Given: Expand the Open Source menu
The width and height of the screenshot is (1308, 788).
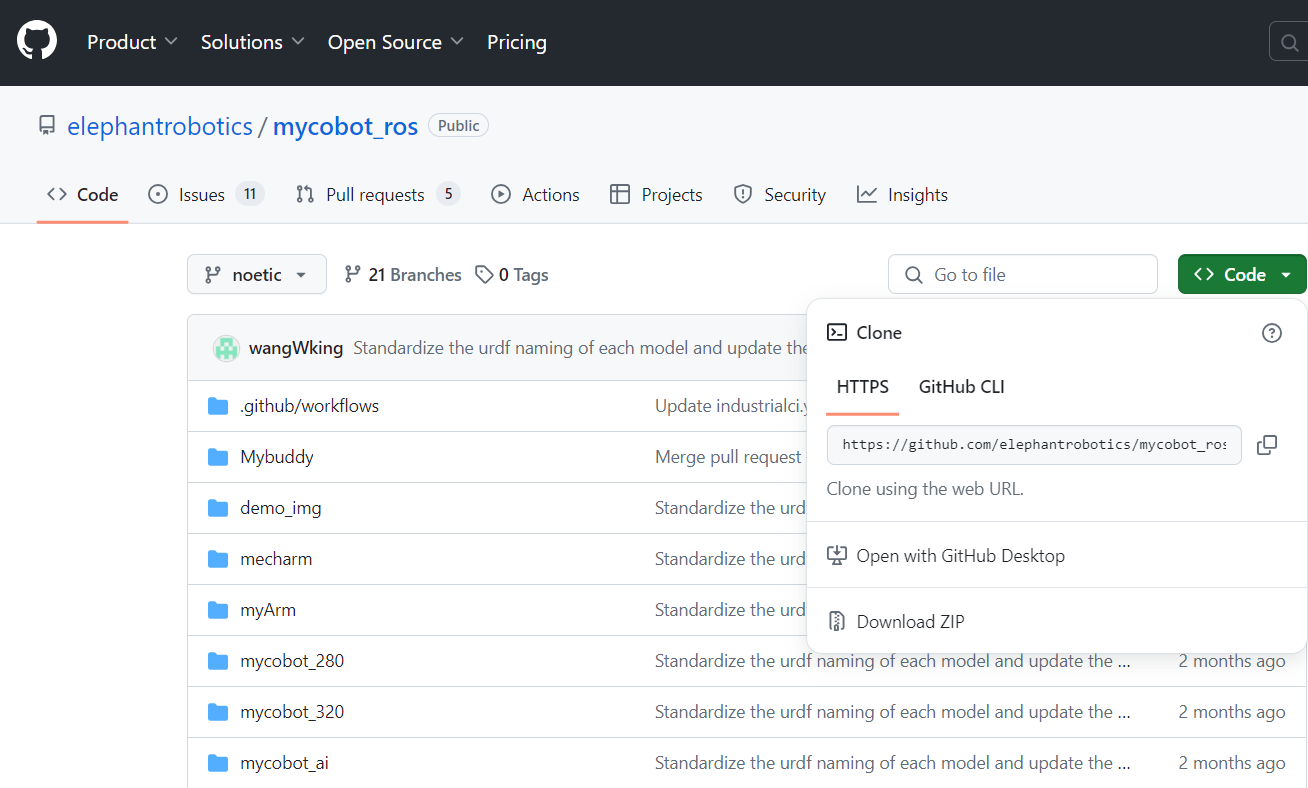Looking at the screenshot, I should click(x=396, y=42).
